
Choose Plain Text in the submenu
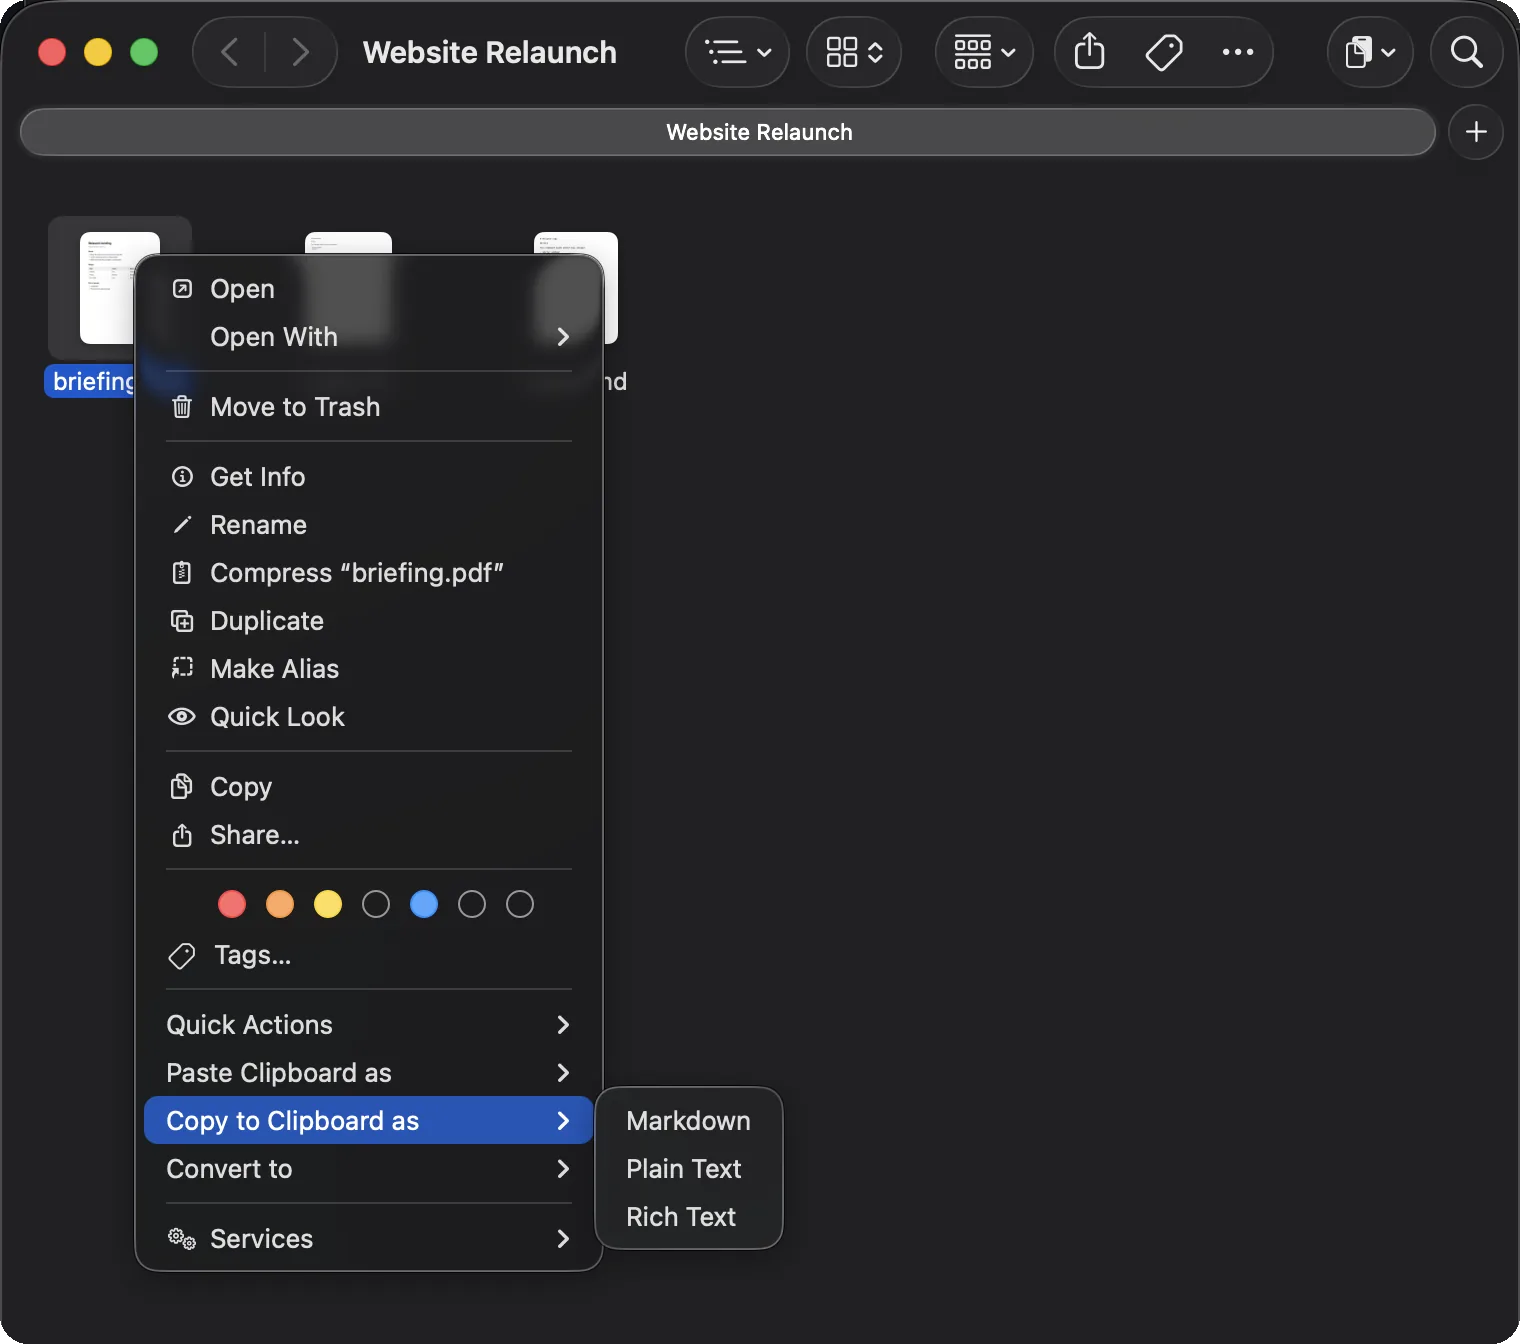pyautogui.click(x=688, y=1169)
